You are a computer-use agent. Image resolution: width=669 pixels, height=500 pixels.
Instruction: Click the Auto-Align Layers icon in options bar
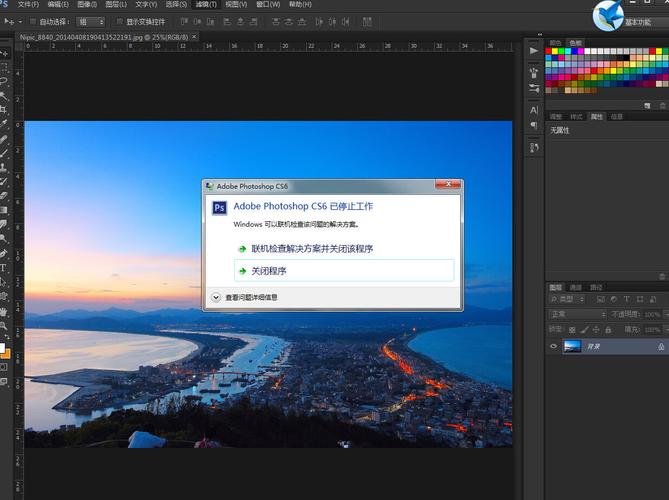[367, 21]
